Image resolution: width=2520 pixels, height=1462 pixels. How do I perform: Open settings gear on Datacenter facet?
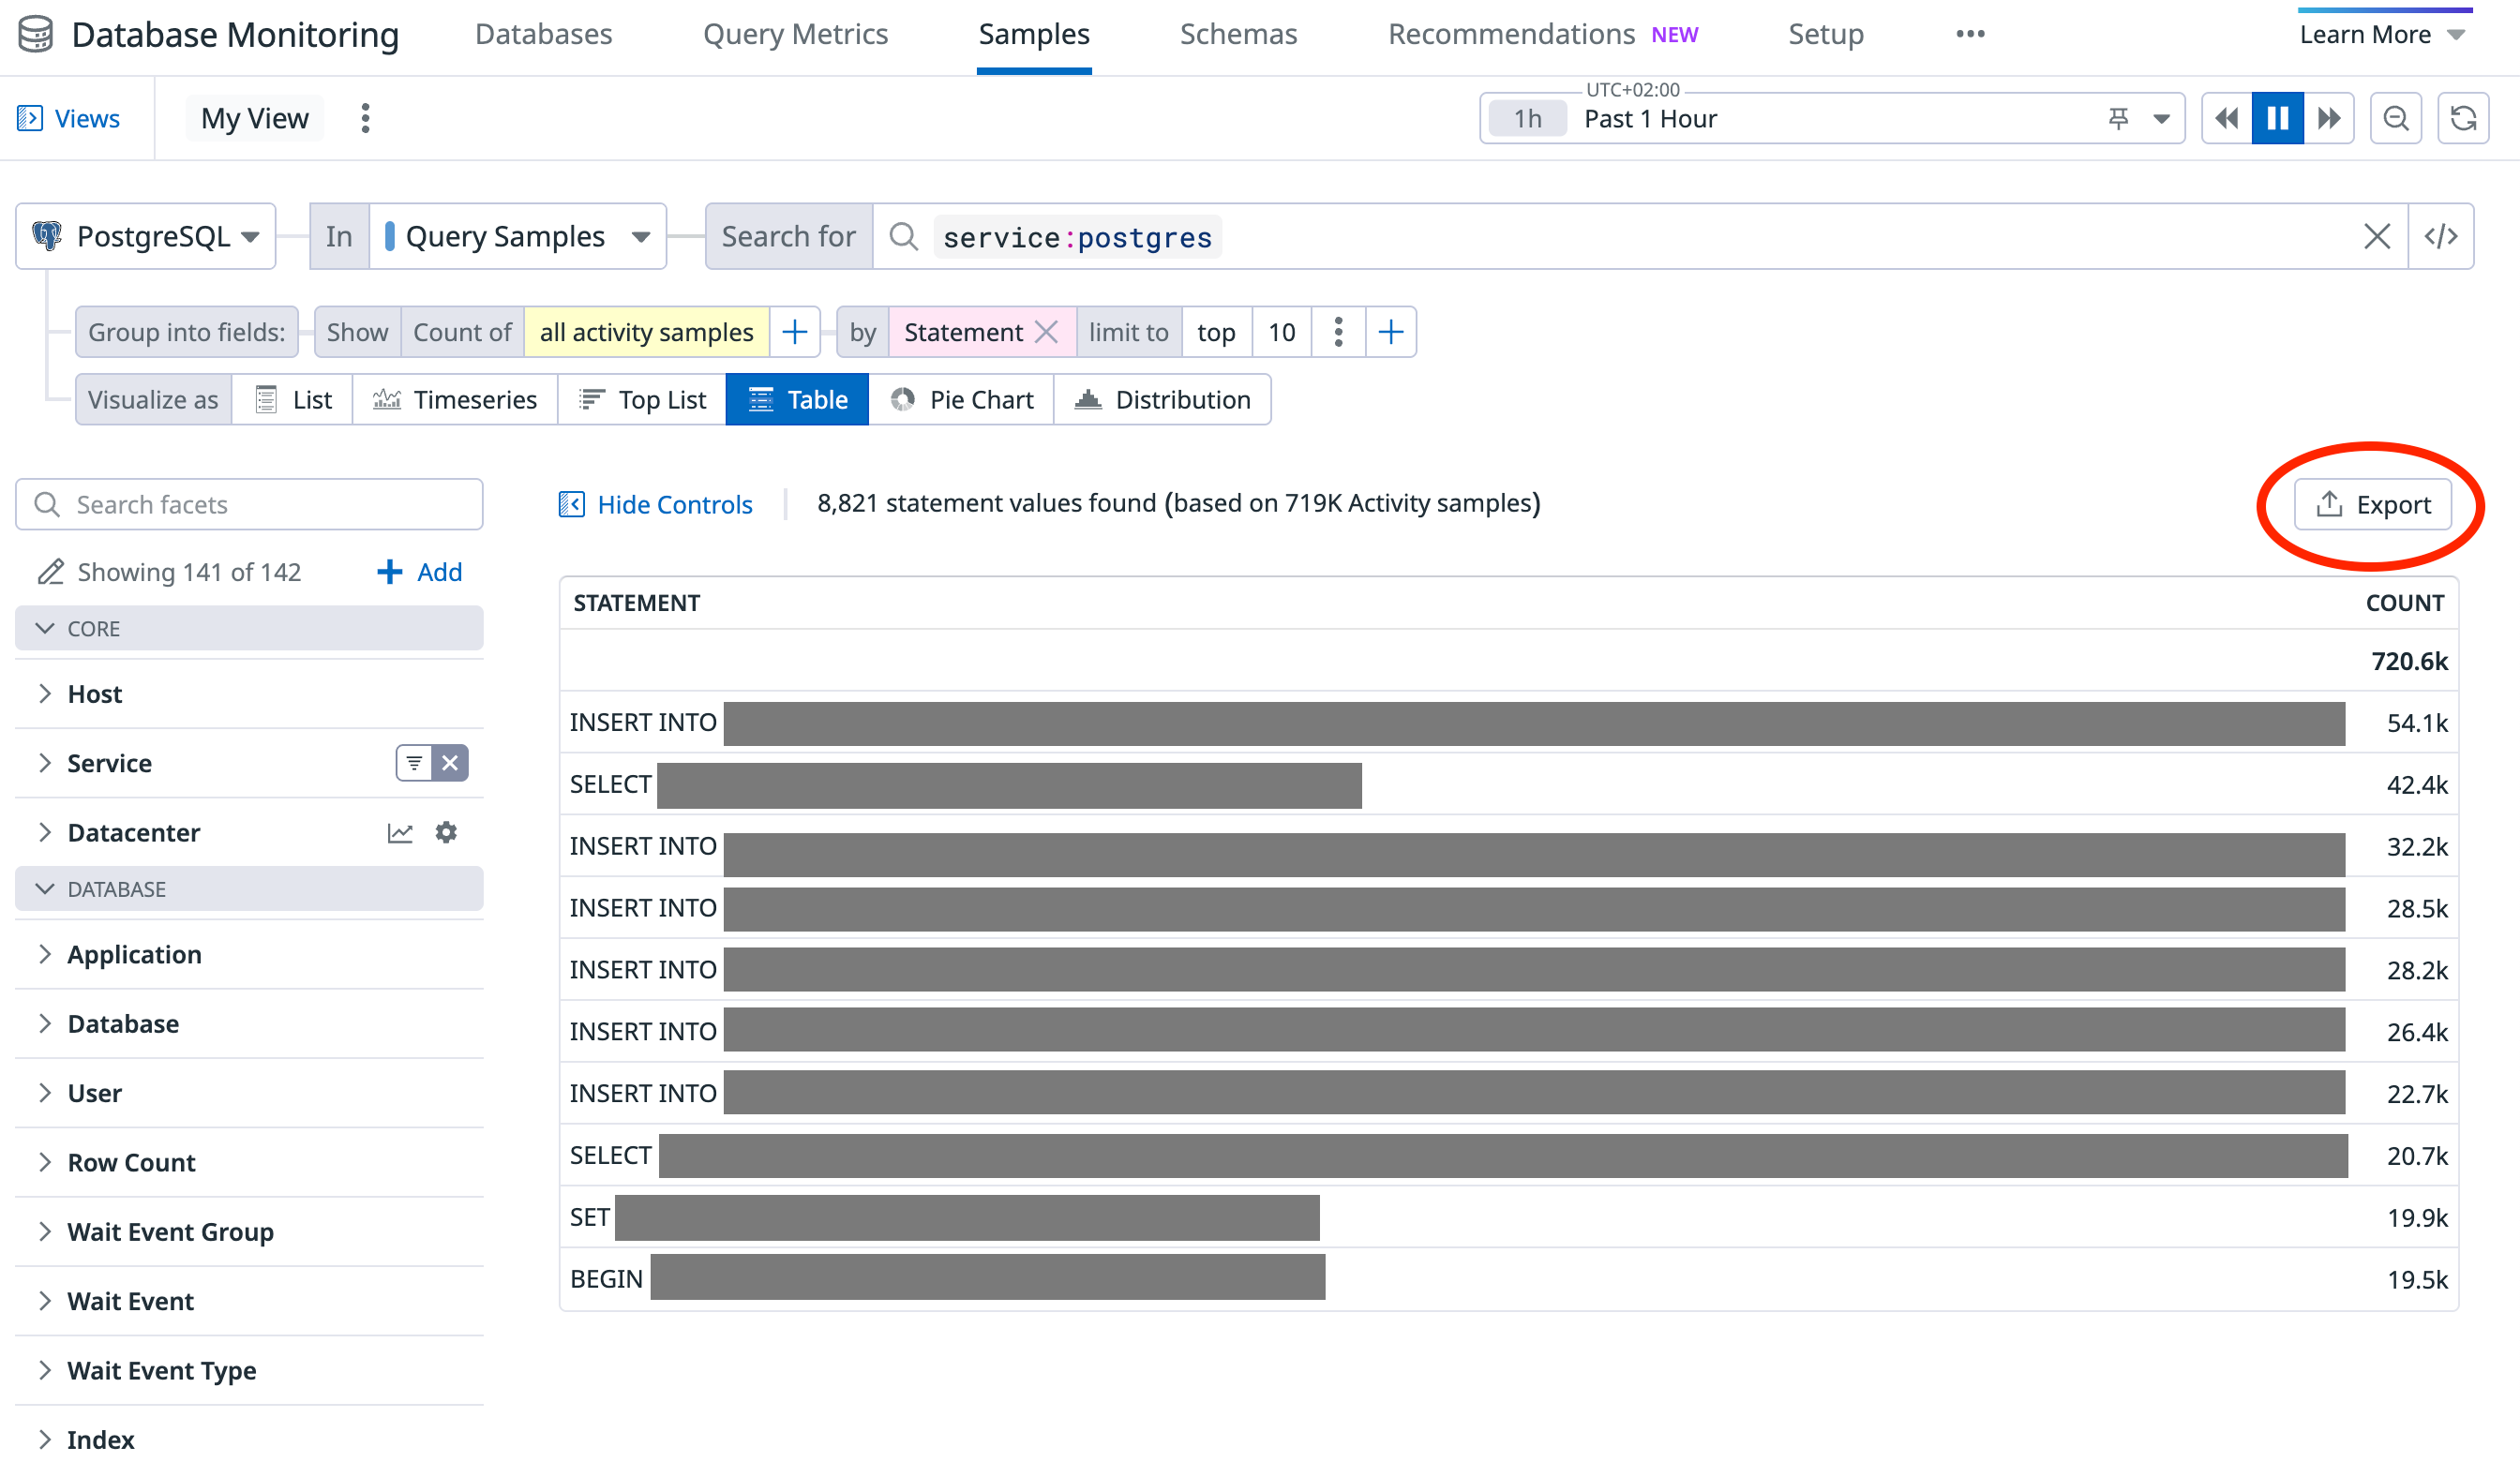coord(446,831)
